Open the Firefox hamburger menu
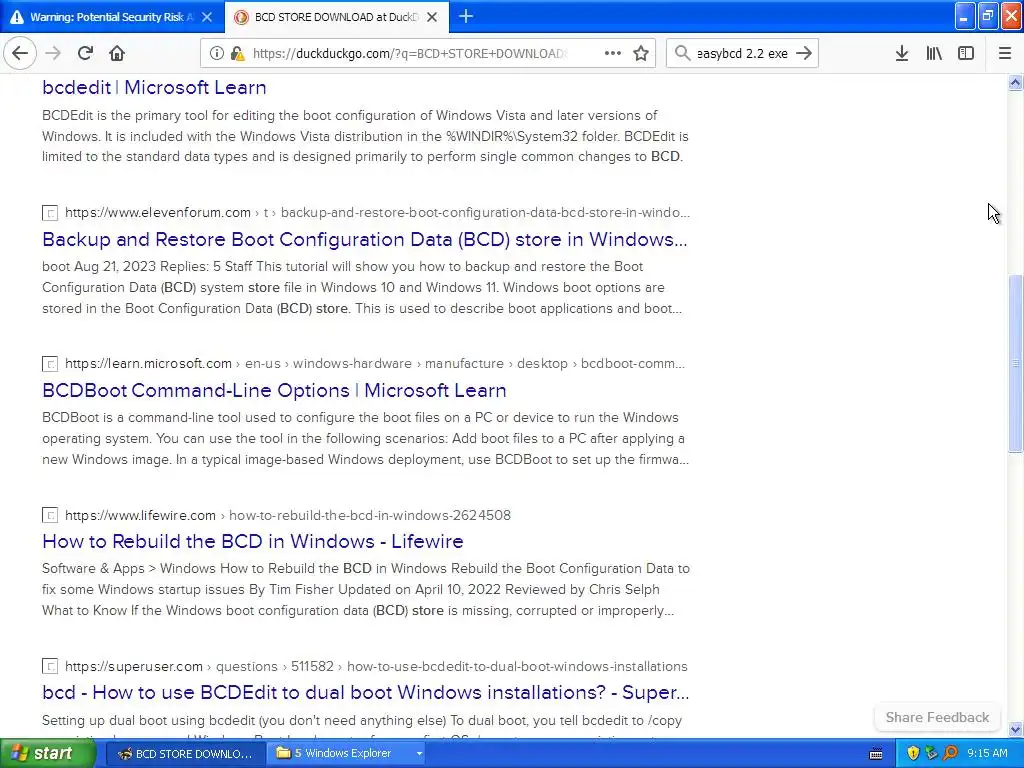This screenshot has width=1024, height=768. 1004,53
